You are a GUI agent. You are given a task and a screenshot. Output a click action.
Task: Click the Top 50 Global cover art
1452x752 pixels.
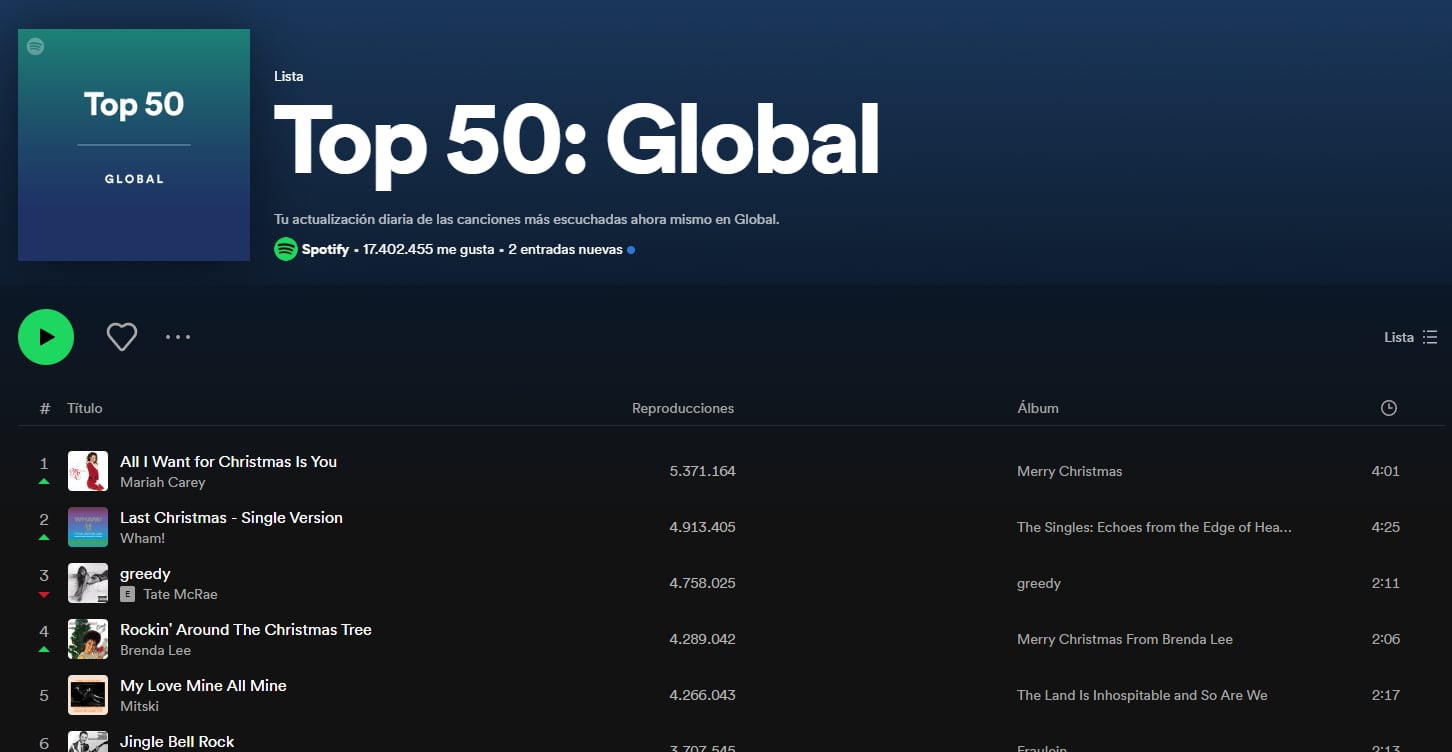[133, 145]
